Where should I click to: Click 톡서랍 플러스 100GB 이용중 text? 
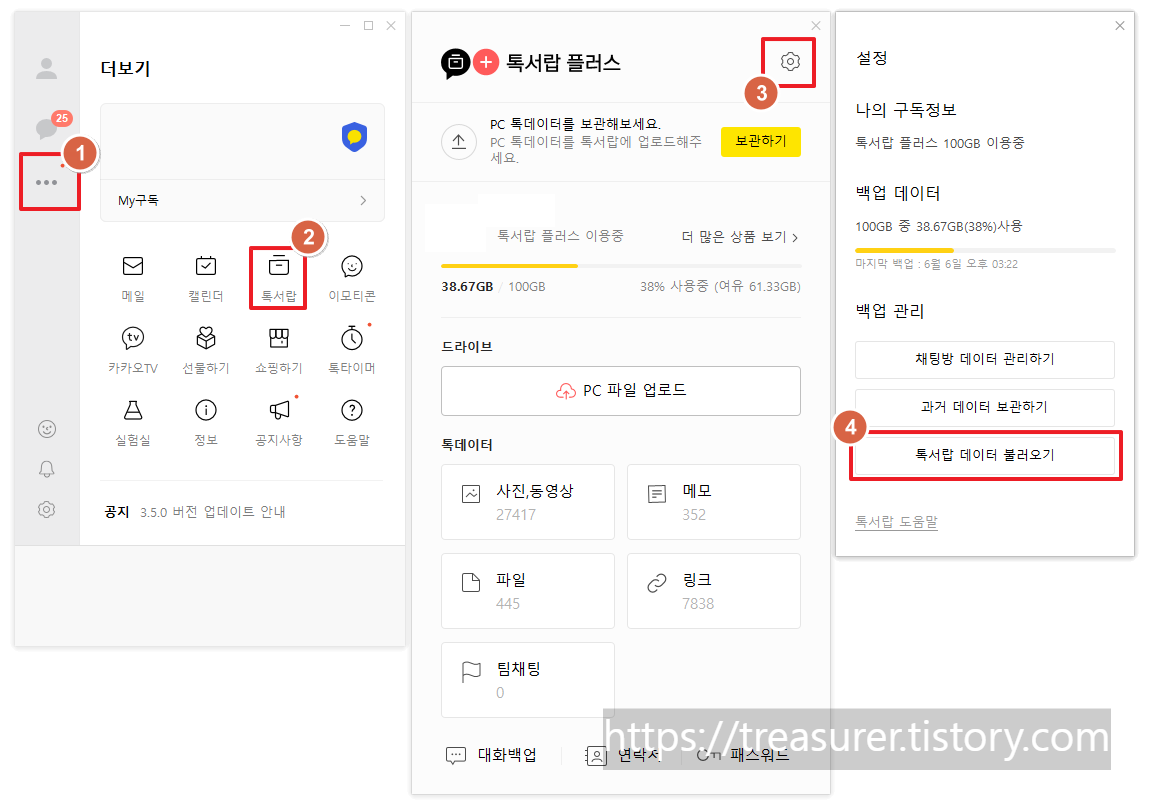tap(940, 143)
